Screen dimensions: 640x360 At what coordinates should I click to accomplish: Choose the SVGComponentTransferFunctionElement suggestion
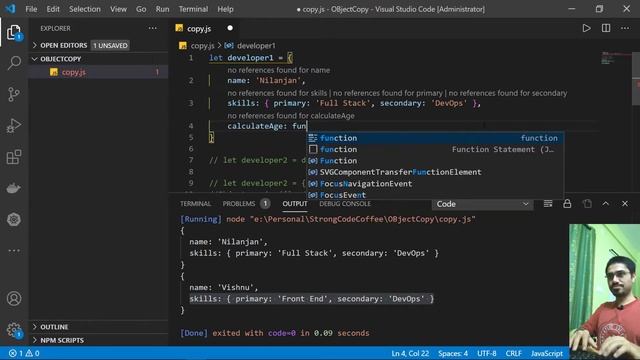(435, 172)
